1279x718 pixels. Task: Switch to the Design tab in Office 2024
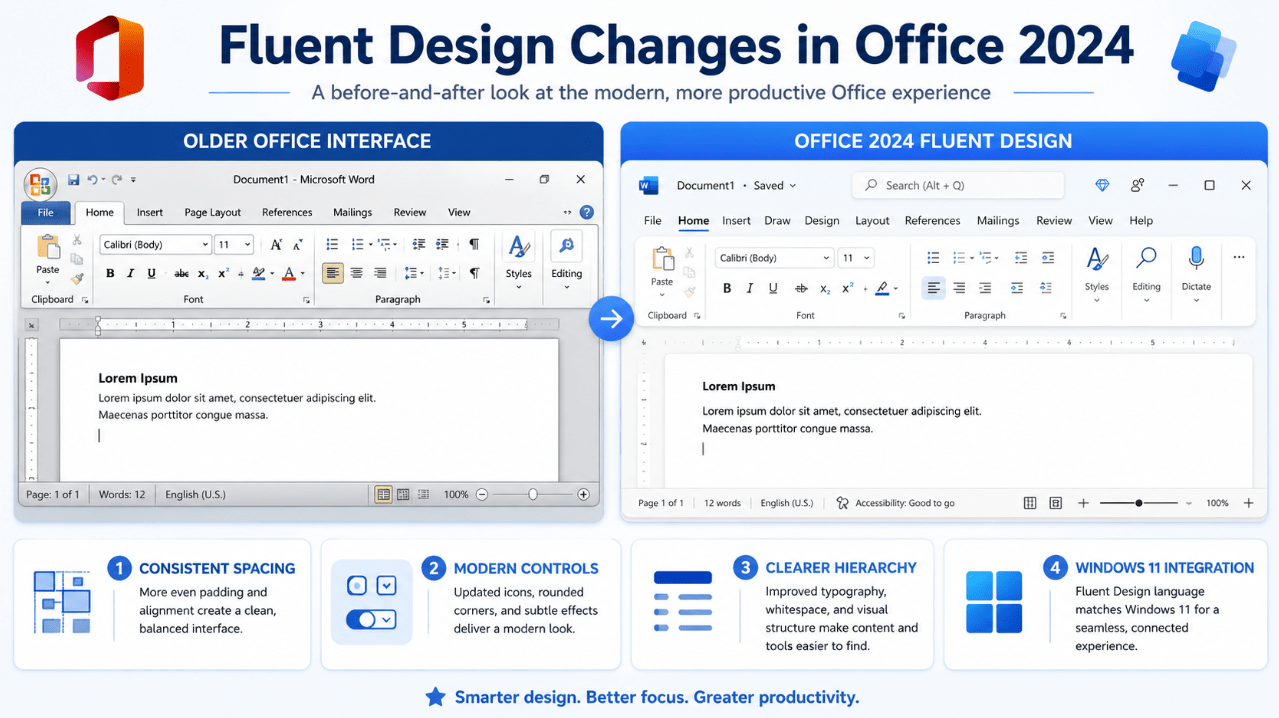(822, 221)
